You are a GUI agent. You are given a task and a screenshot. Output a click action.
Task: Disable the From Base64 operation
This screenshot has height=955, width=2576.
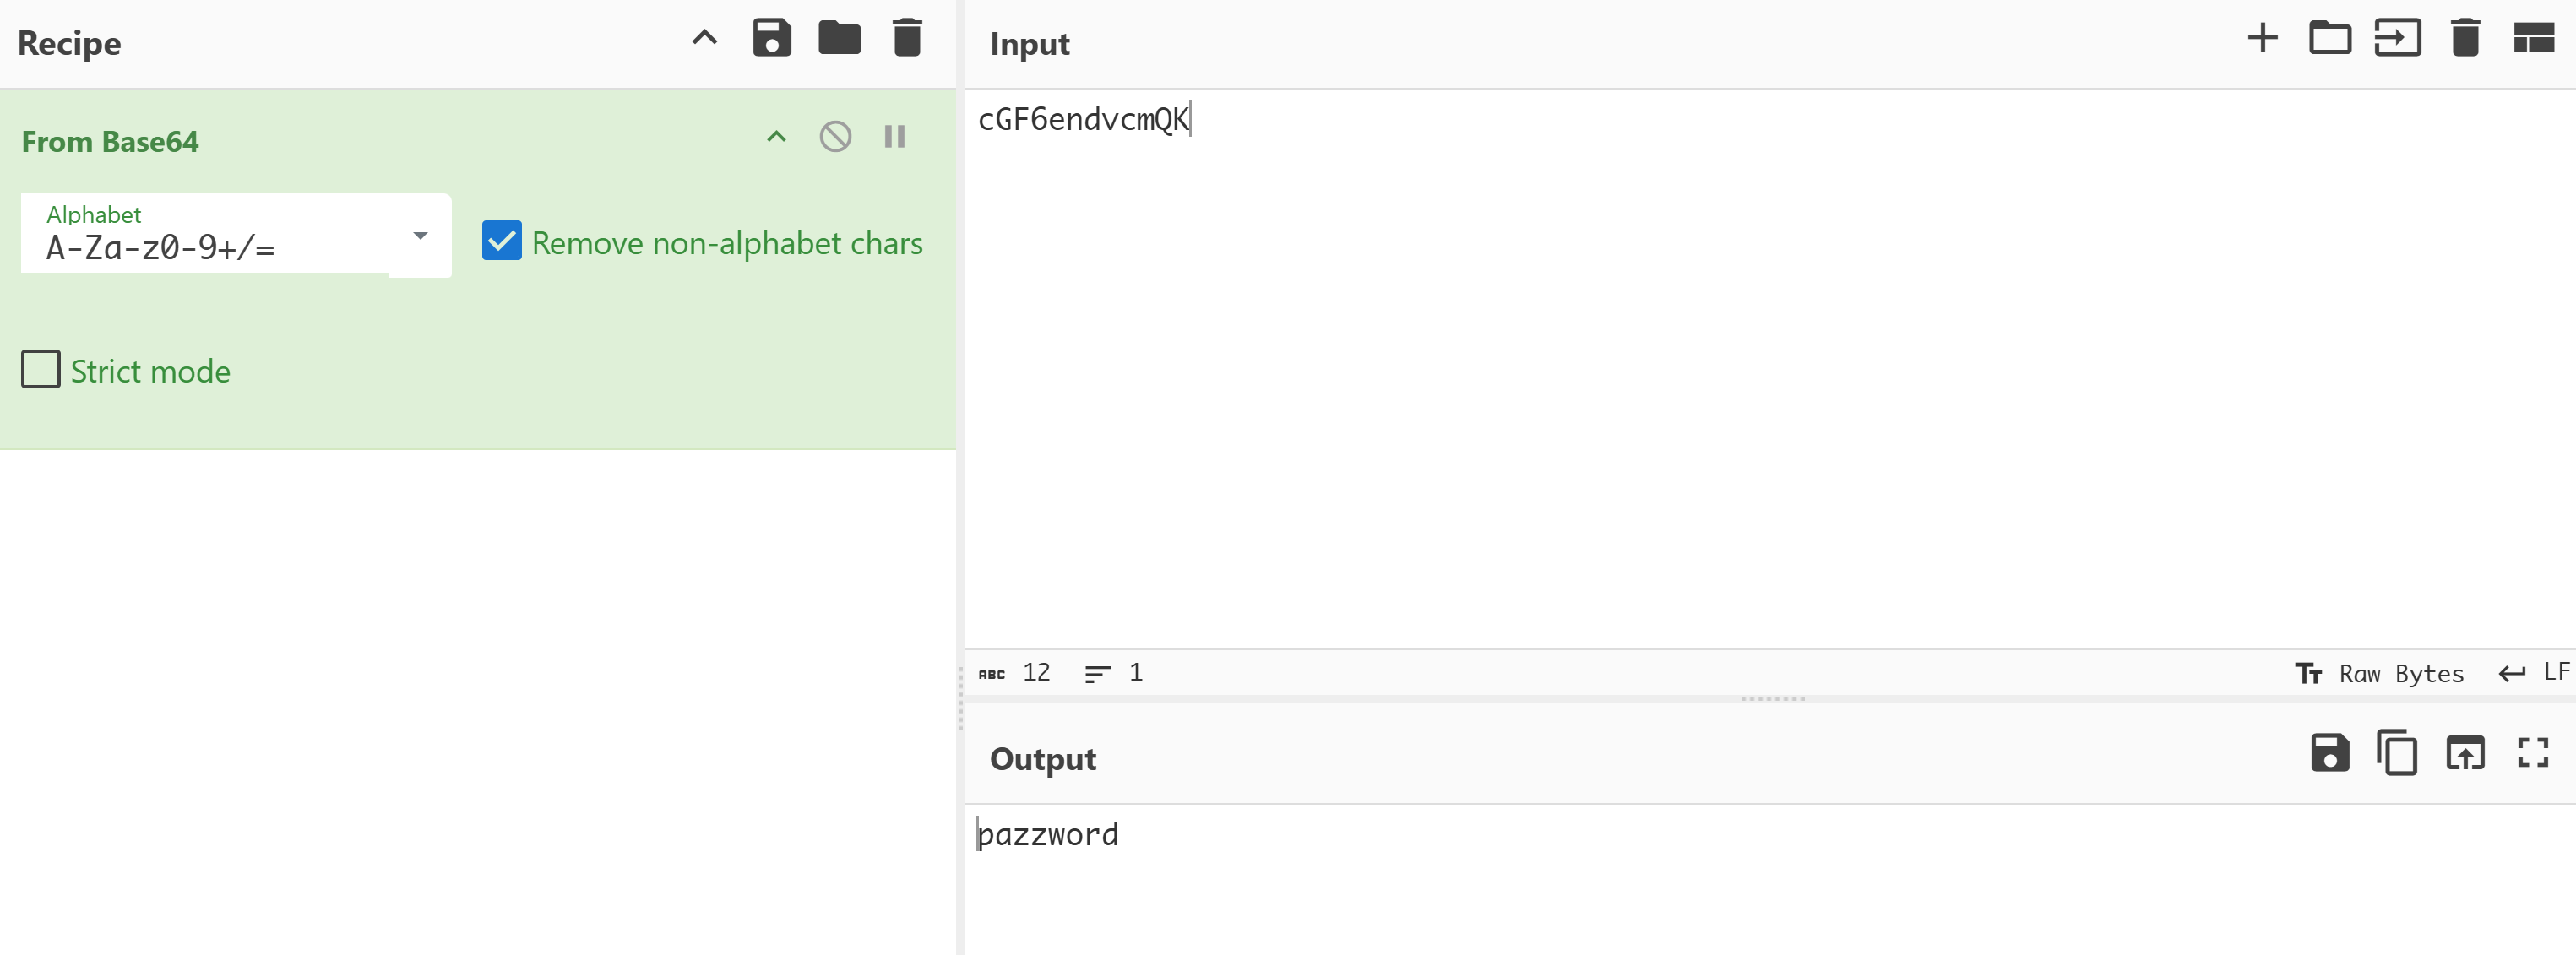click(x=835, y=137)
